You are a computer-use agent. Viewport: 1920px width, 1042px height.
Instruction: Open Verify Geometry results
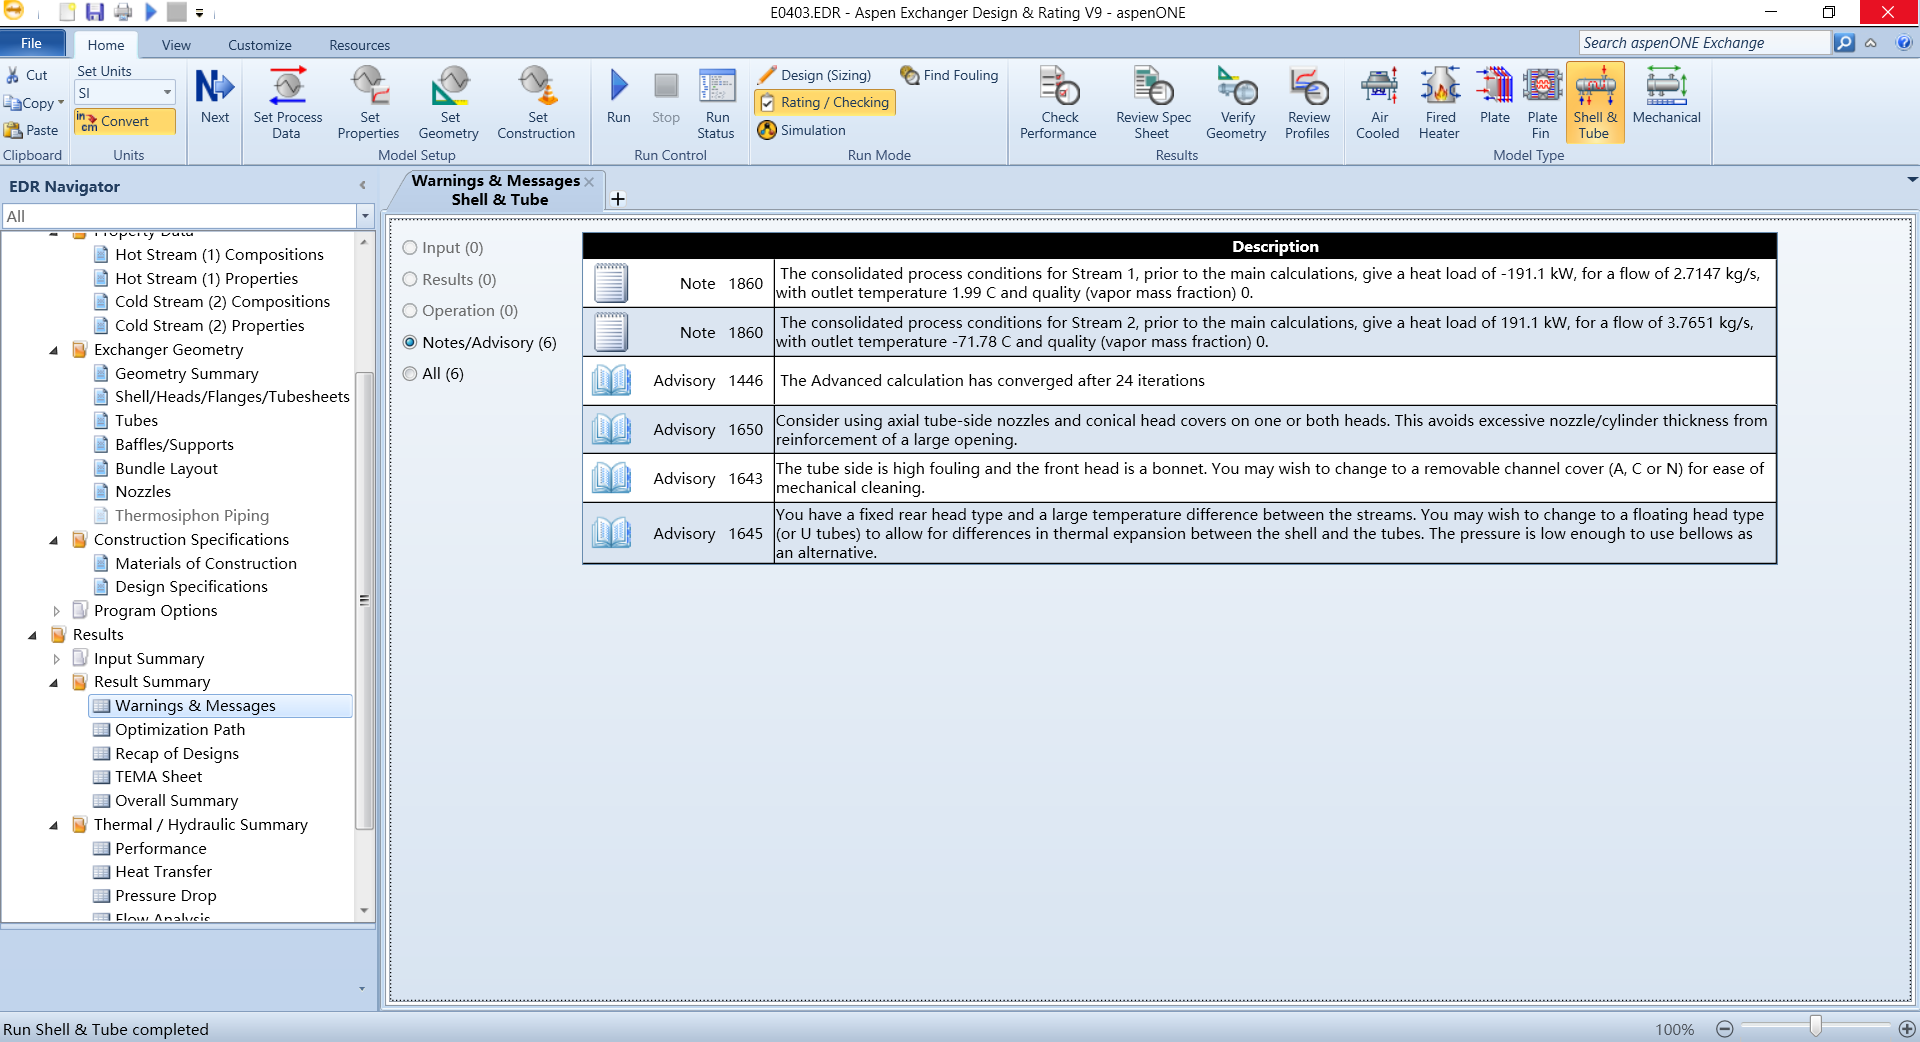1237,102
